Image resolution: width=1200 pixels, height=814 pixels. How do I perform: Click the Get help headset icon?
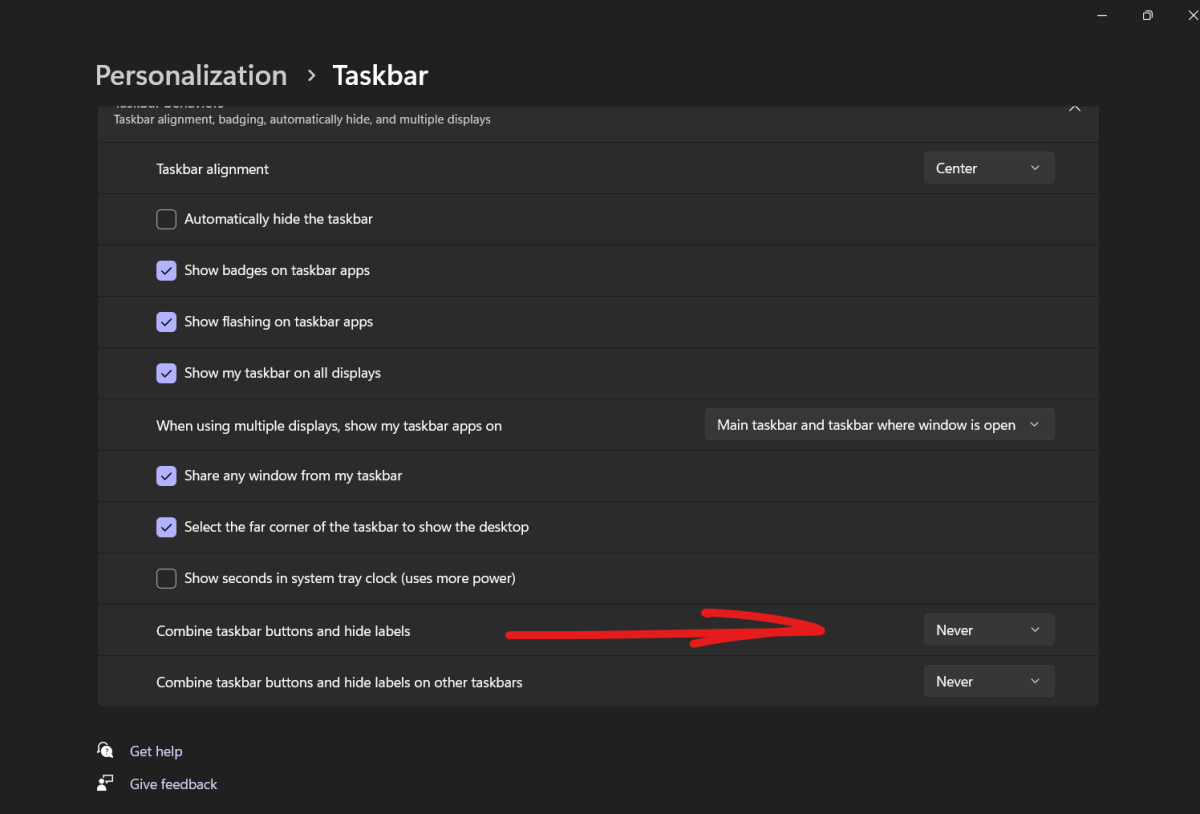(x=105, y=750)
